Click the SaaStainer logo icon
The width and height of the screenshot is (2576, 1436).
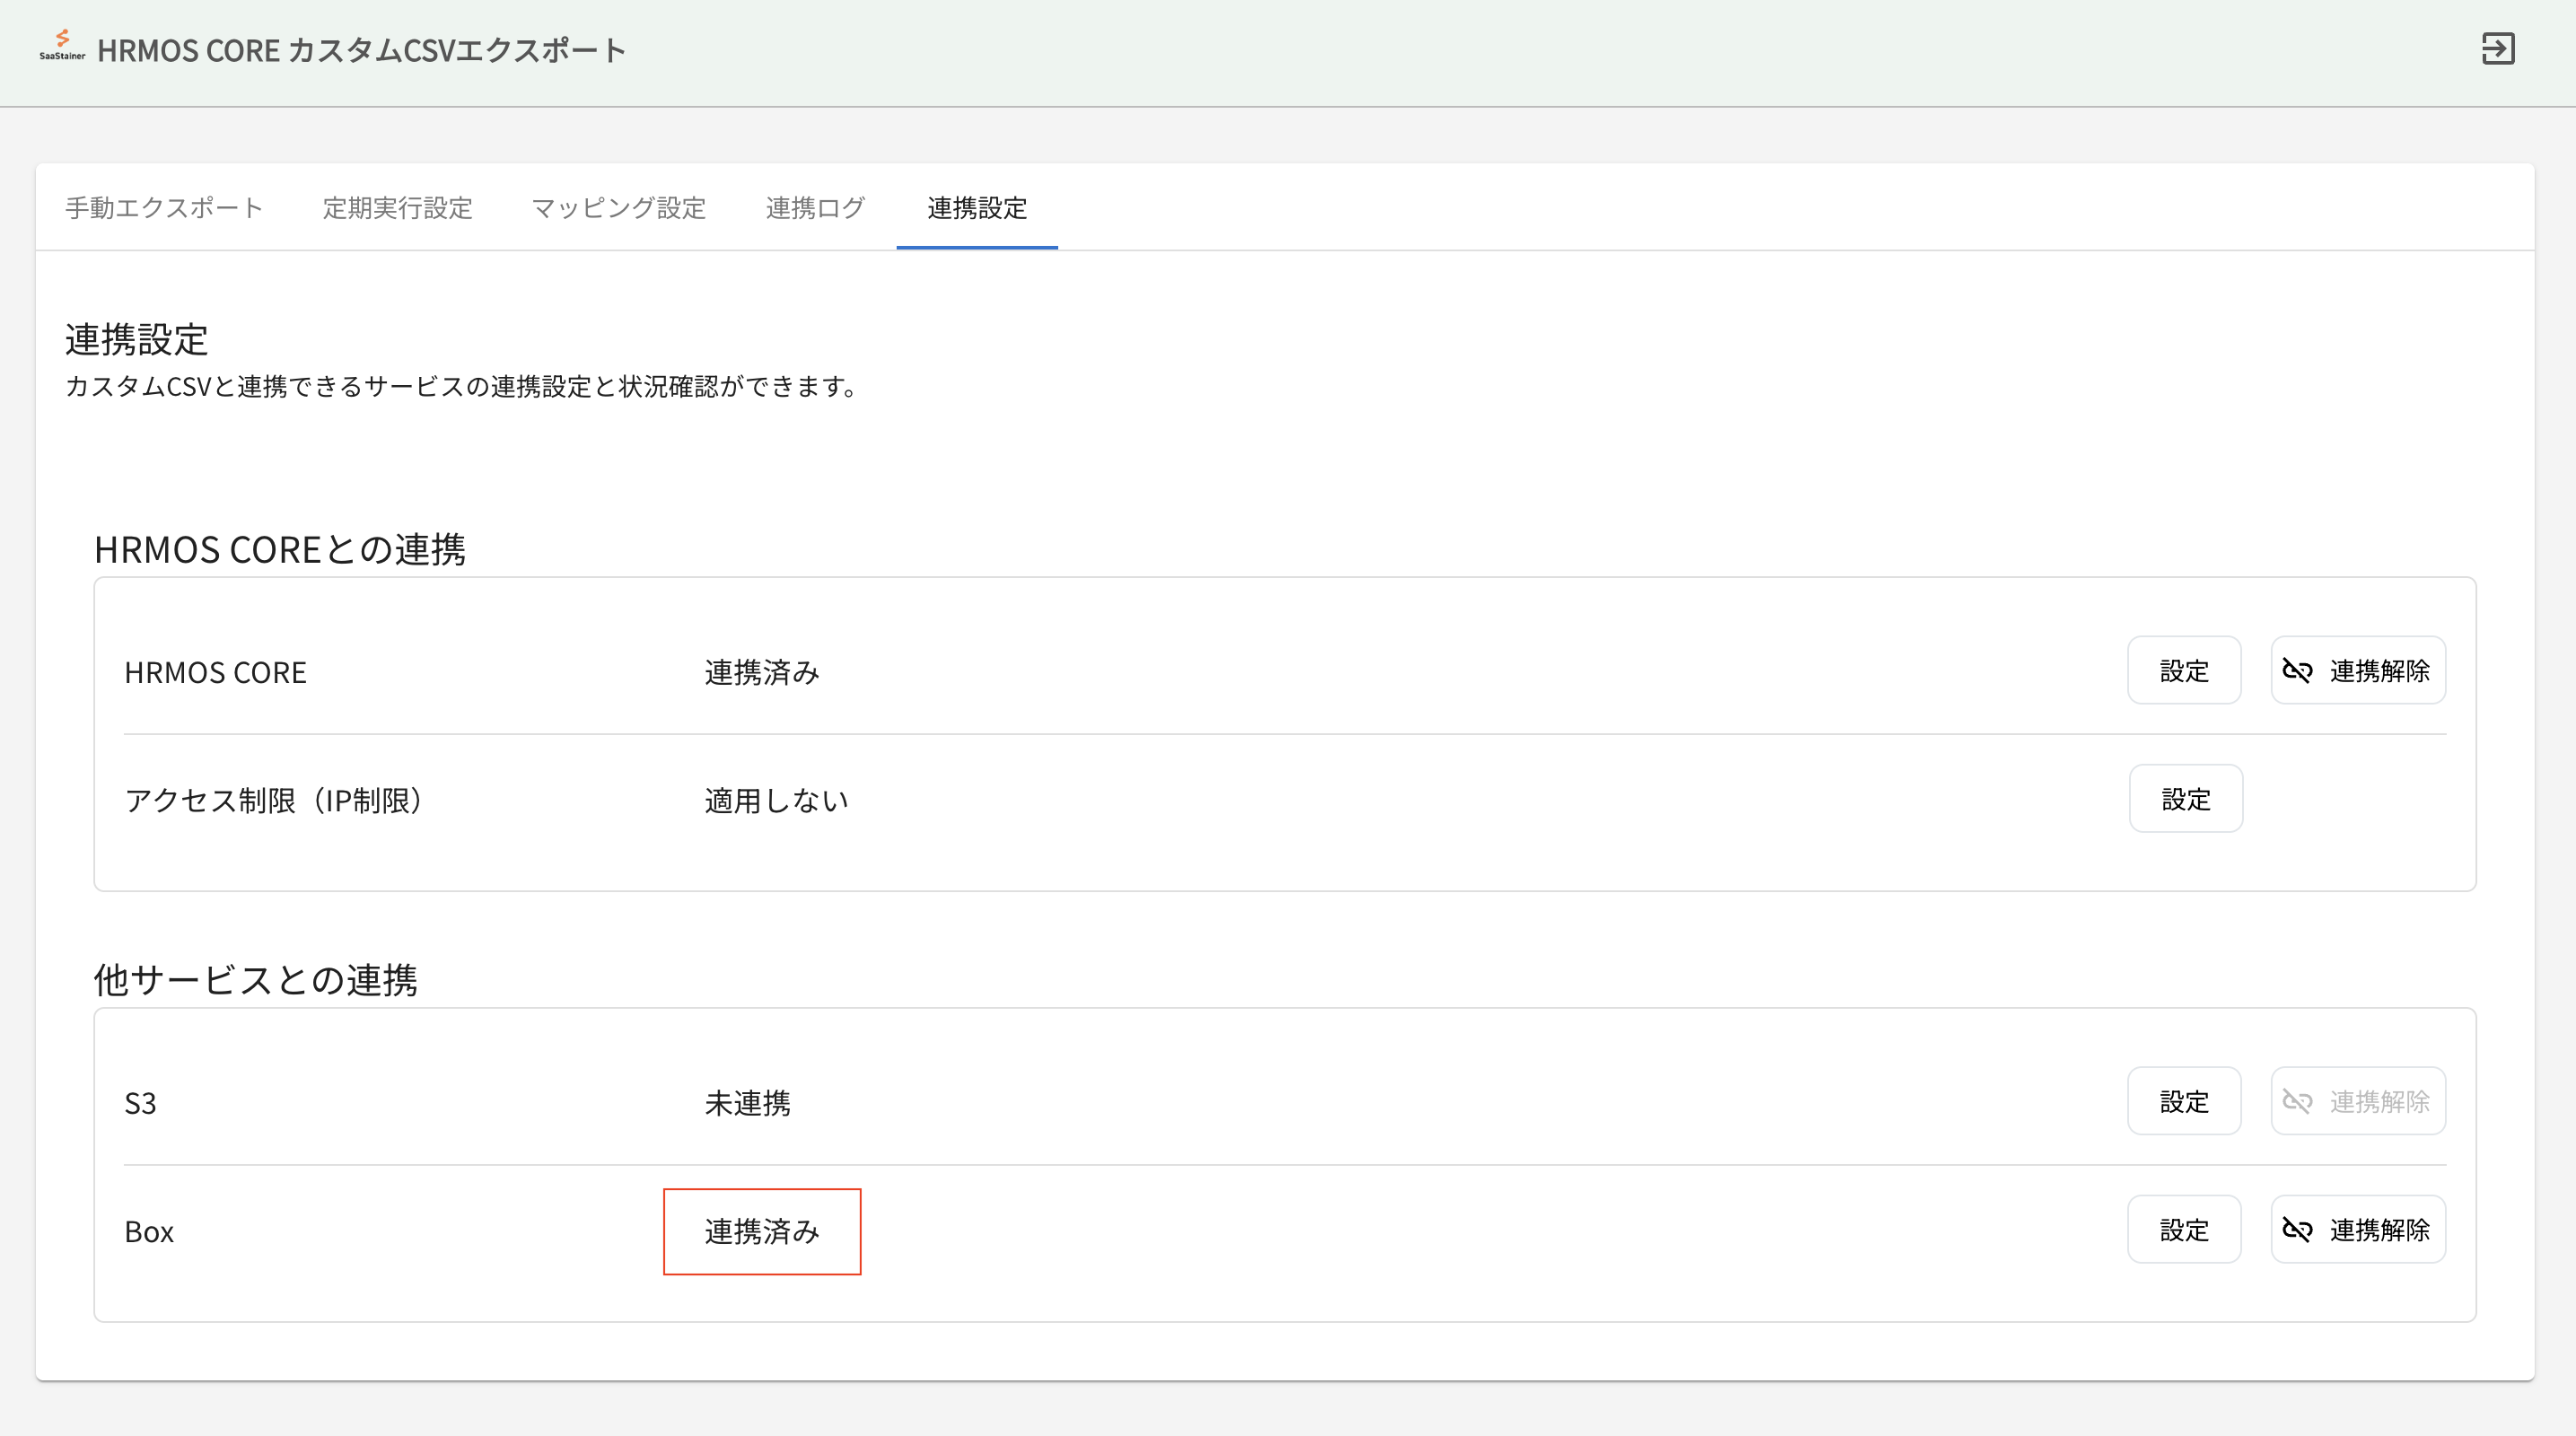click(62, 45)
